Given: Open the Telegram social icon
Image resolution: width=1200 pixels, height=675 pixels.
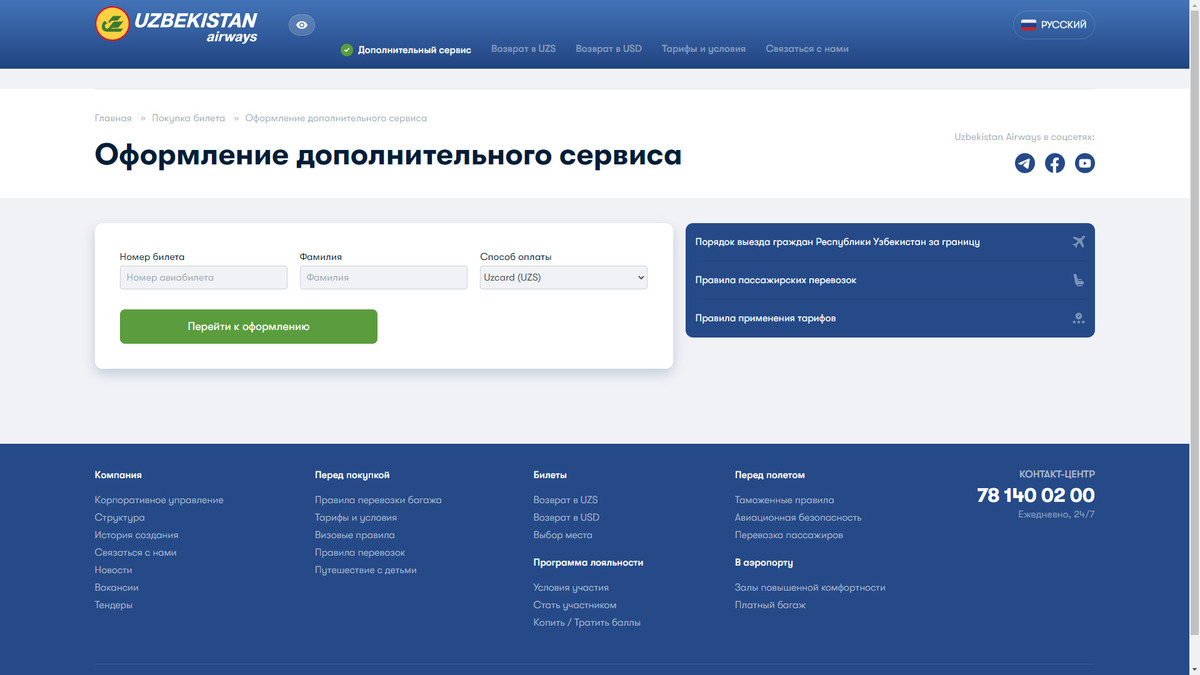Looking at the screenshot, I should pyautogui.click(x=1025, y=163).
